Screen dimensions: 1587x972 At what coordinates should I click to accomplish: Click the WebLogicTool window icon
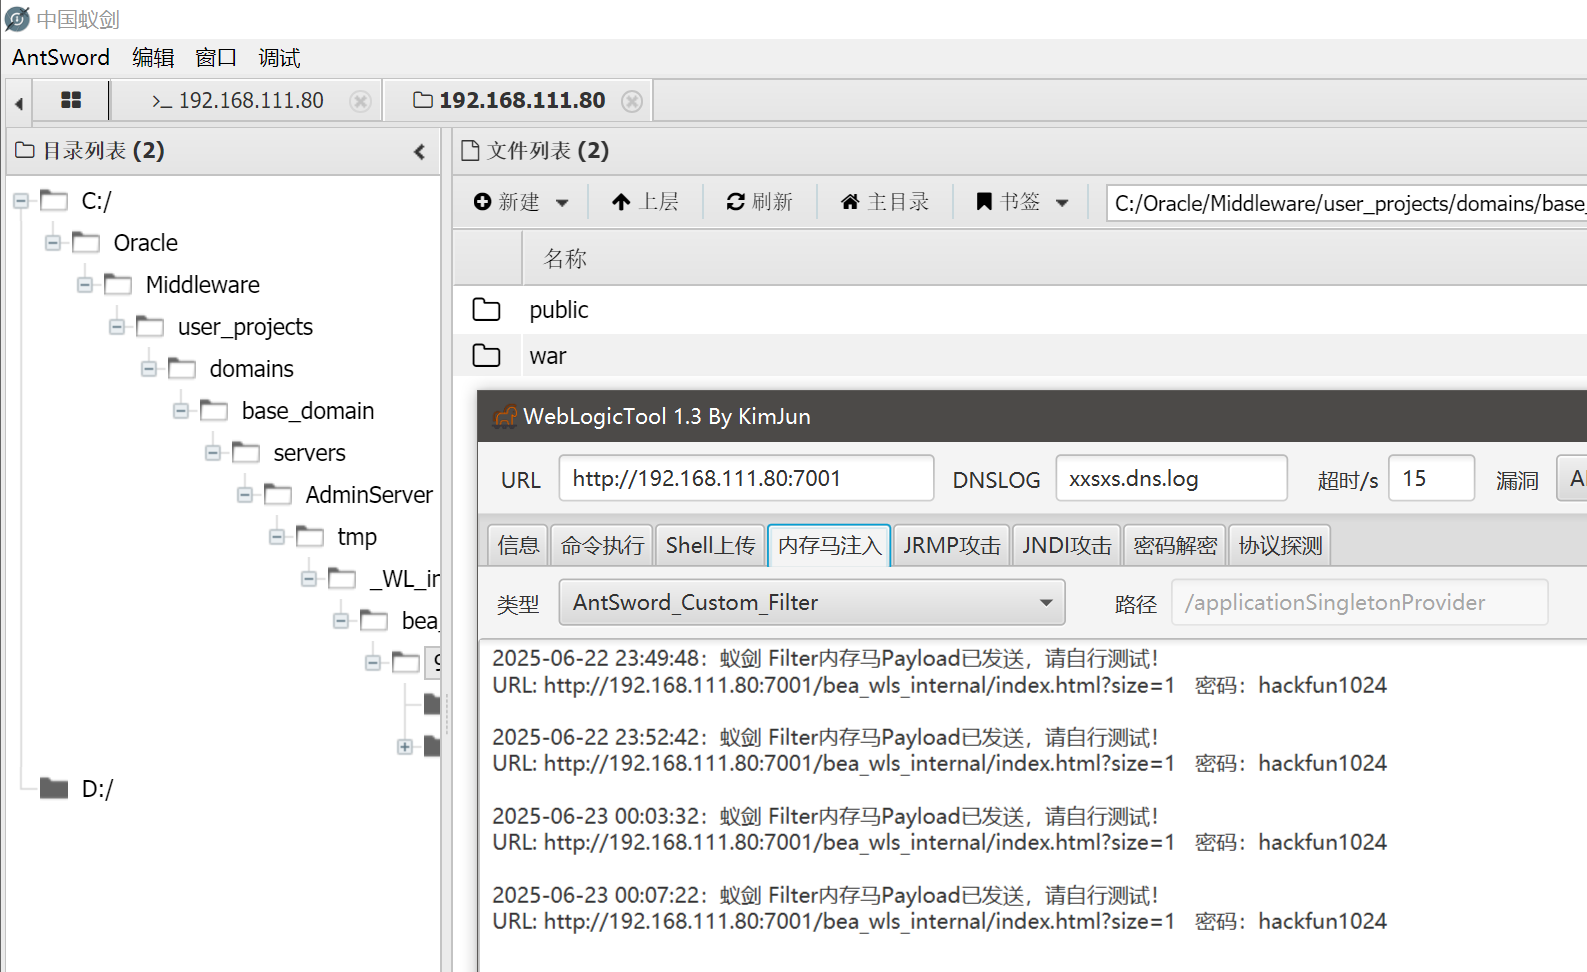coord(506,416)
